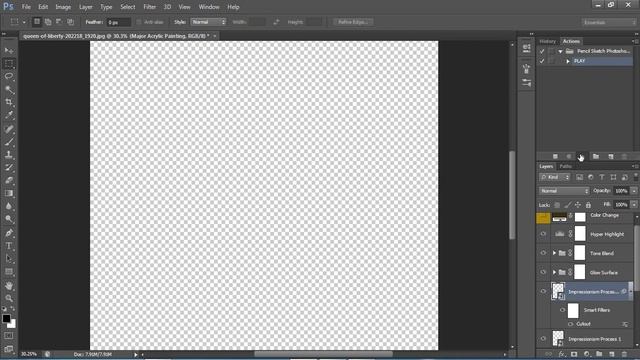
Task: Click Subtract from selection option icon
Action: (59, 22)
